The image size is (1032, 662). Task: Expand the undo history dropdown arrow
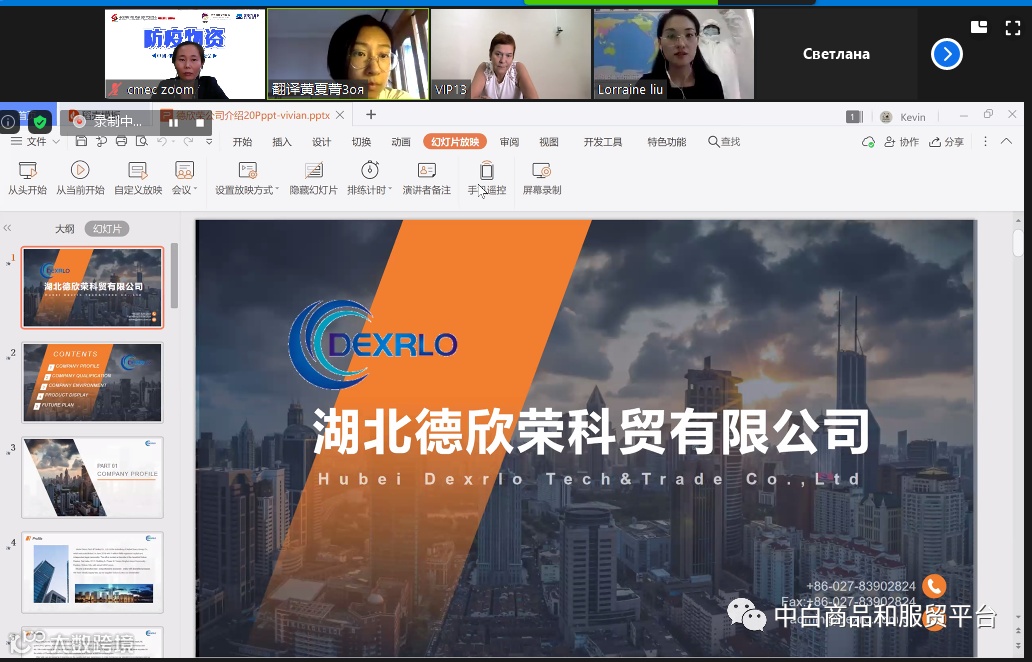point(172,141)
